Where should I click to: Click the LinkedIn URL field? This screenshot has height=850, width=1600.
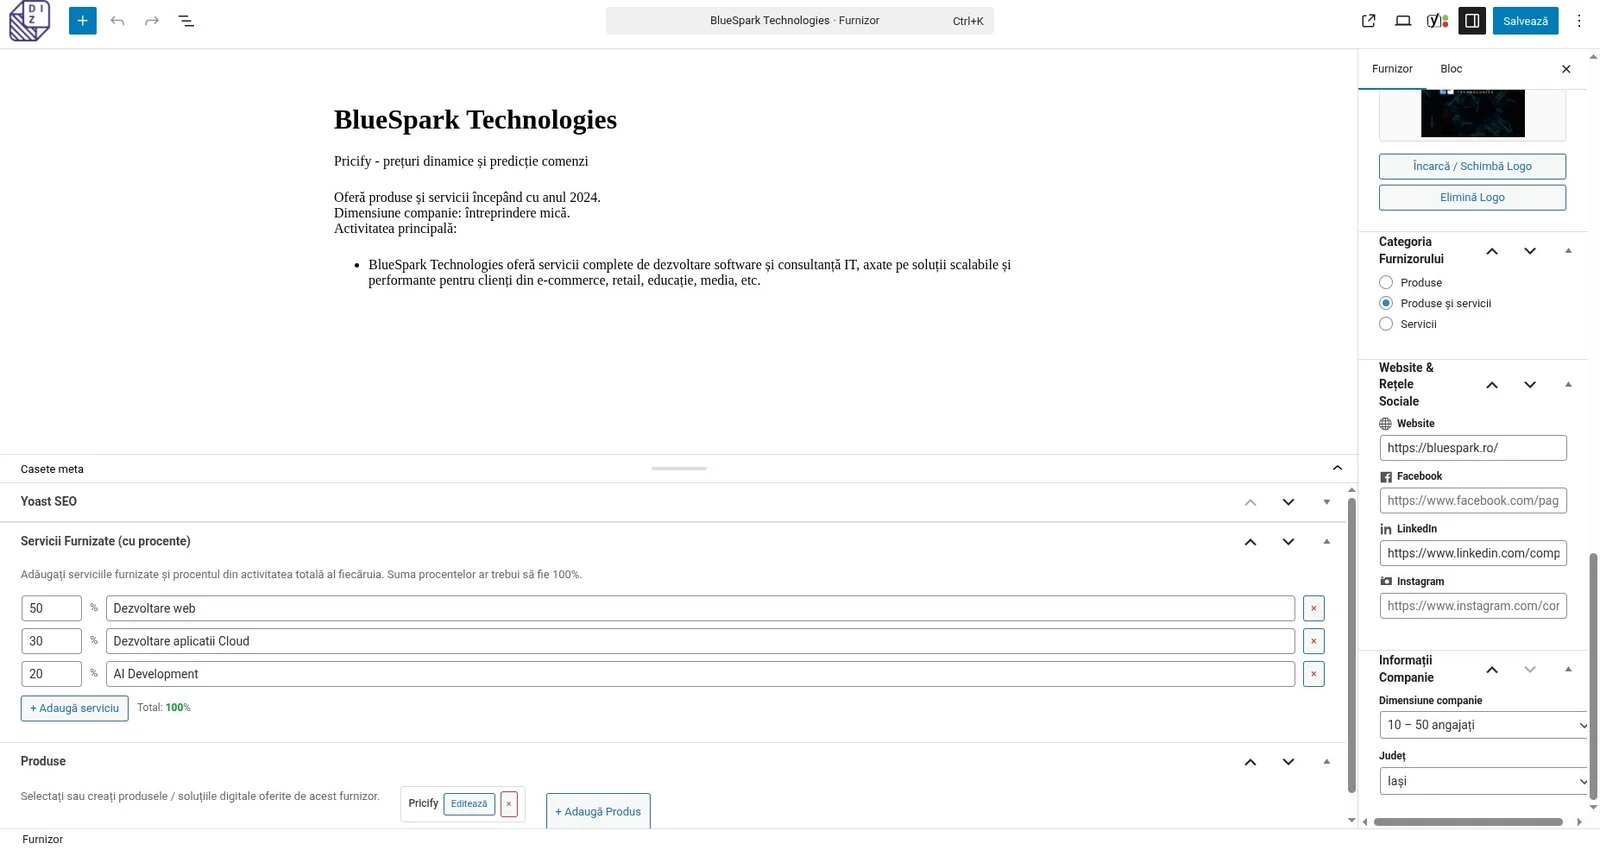[1473, 553]
